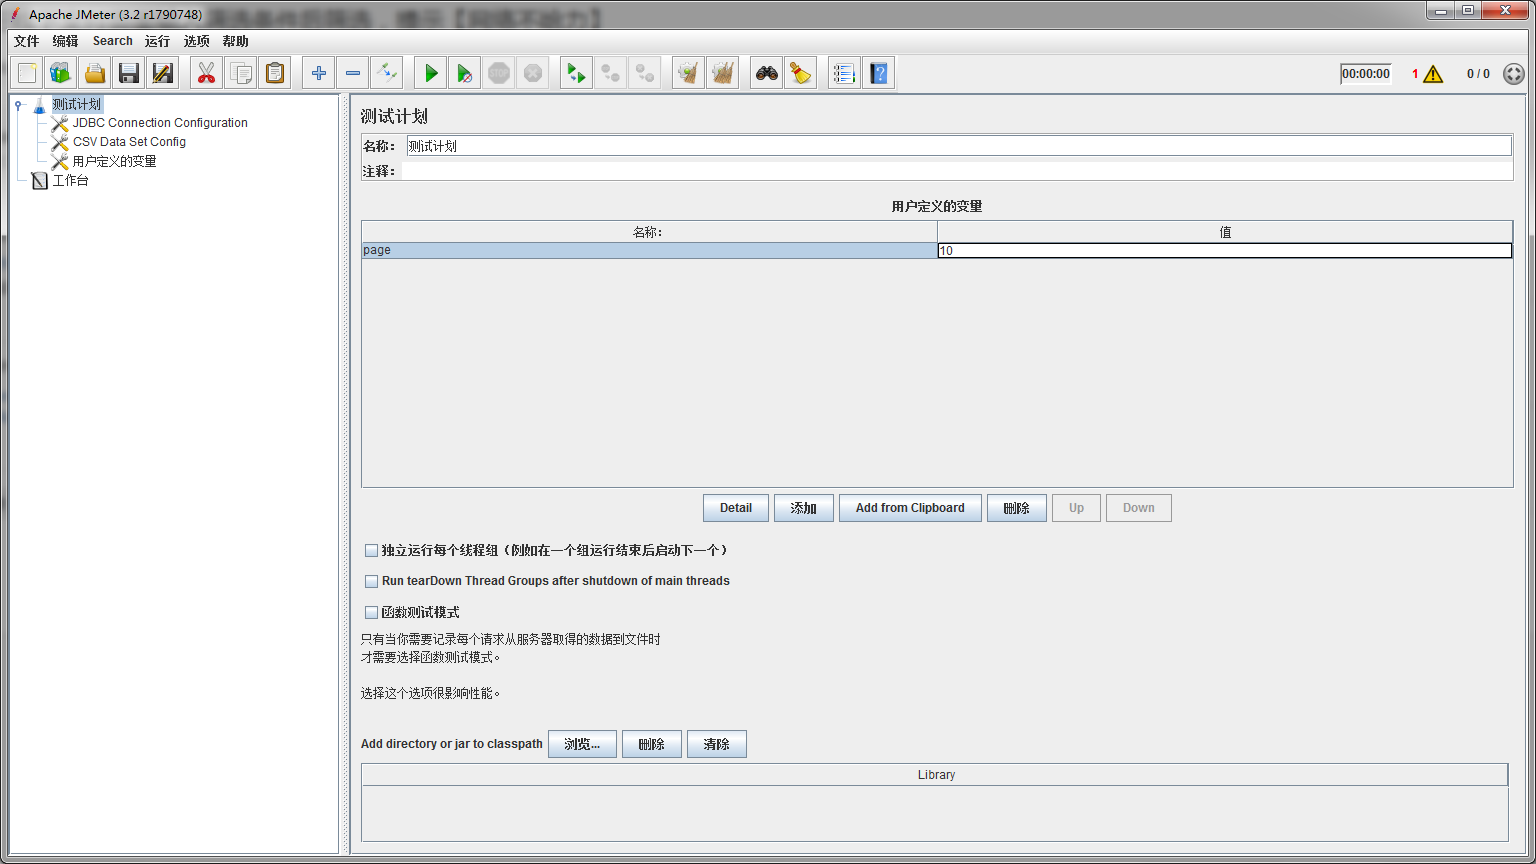The width and height of the screenshot is (1536, 864).
Task: Open the Search menu
Action: (113, 41)
